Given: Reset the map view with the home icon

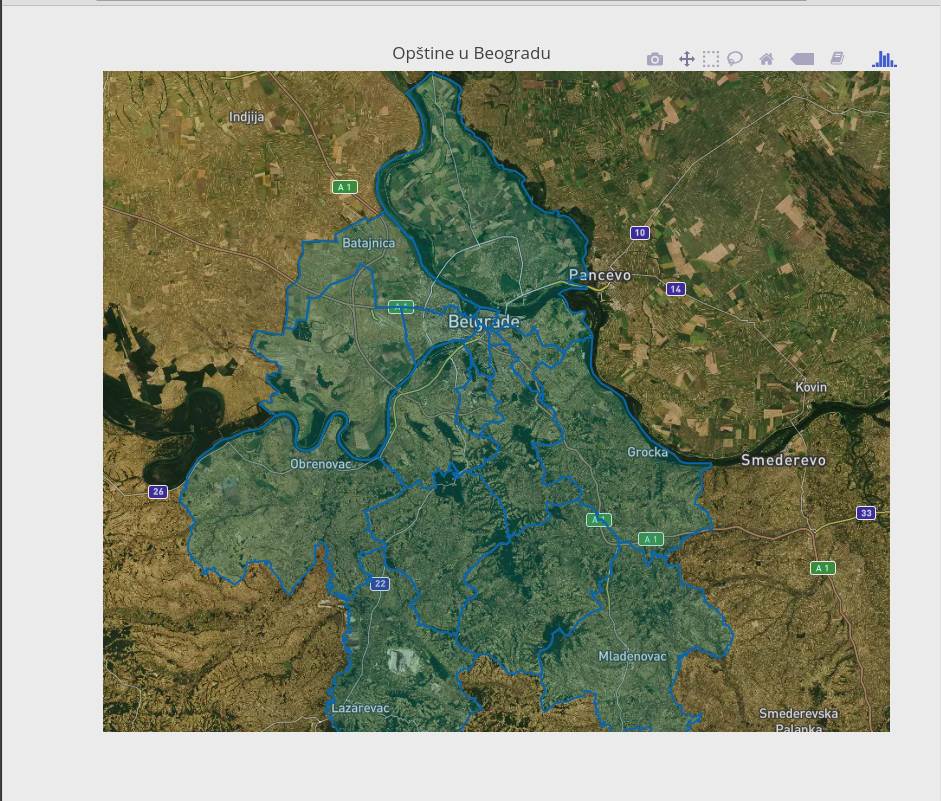Looking at the screenshot, I should [x=767, y=59].
